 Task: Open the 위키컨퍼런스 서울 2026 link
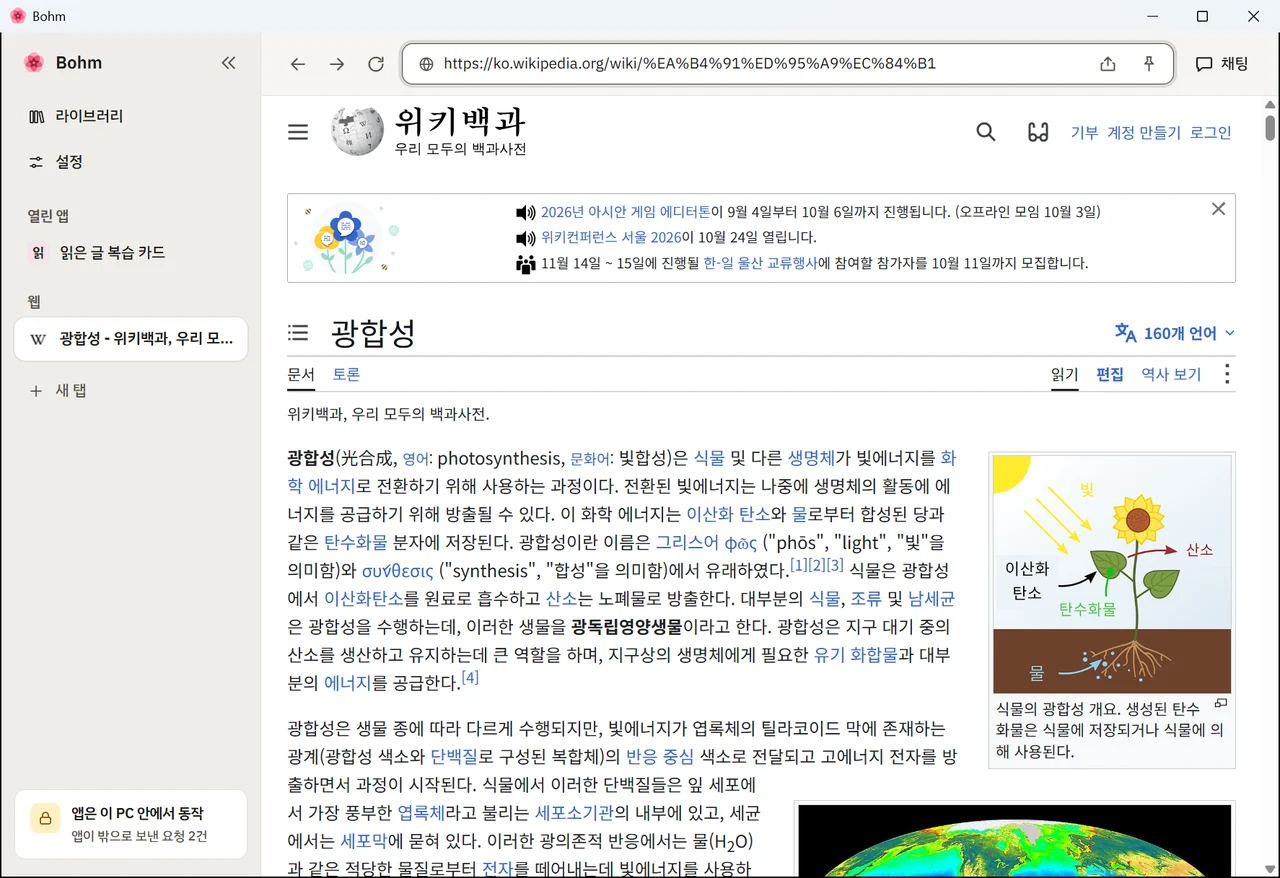click(611, 238)
